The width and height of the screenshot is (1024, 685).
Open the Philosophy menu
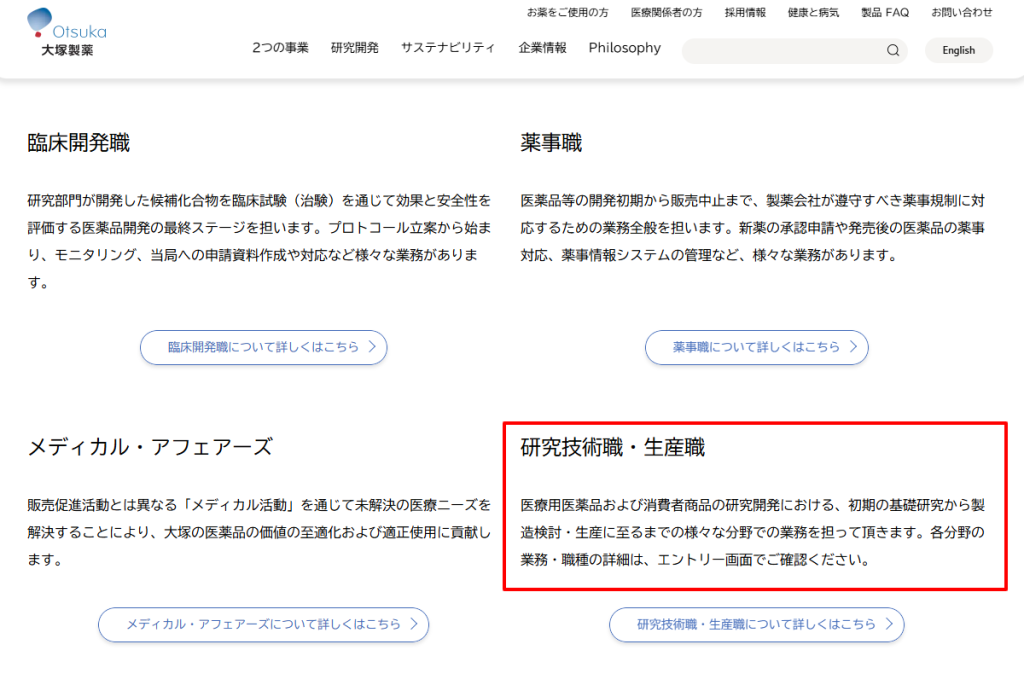pos(624,48)
